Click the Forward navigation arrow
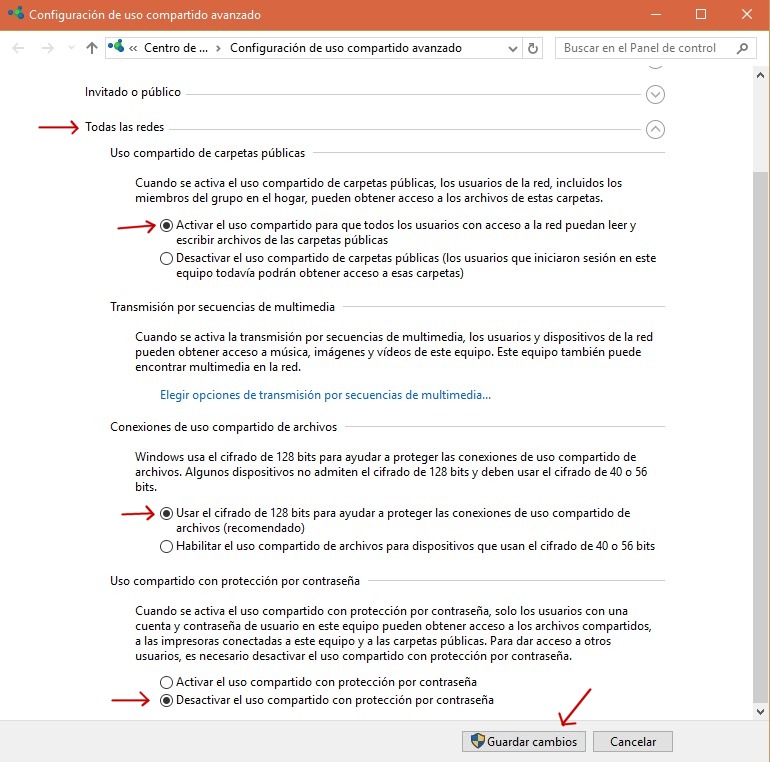 click(x=46, y=48)
